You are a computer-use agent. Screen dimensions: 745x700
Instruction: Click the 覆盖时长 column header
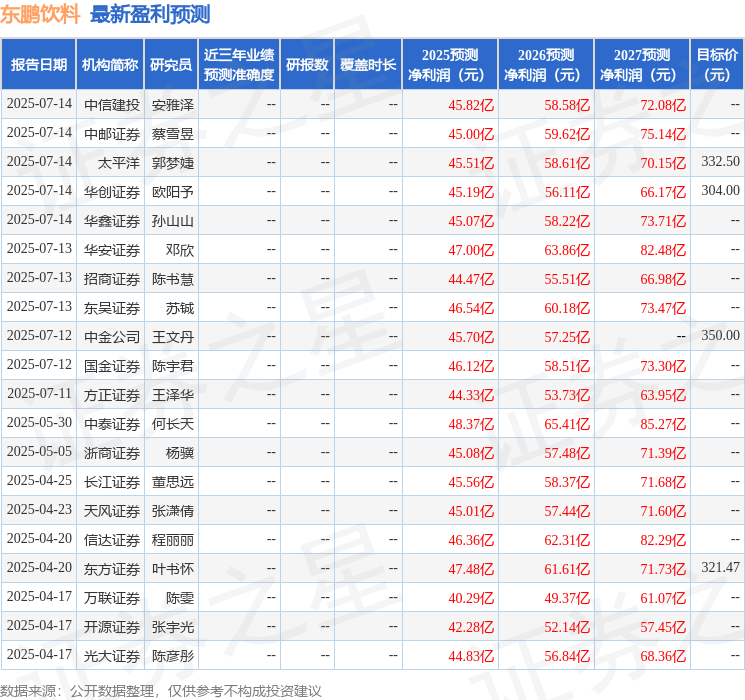368,65
